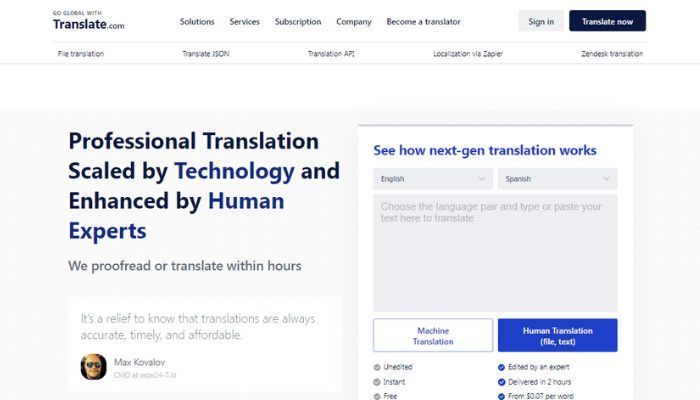Click Max Kovalov's avatar photo
The image size is (700, 400).
pyautogui.click(x=93, y=367)
